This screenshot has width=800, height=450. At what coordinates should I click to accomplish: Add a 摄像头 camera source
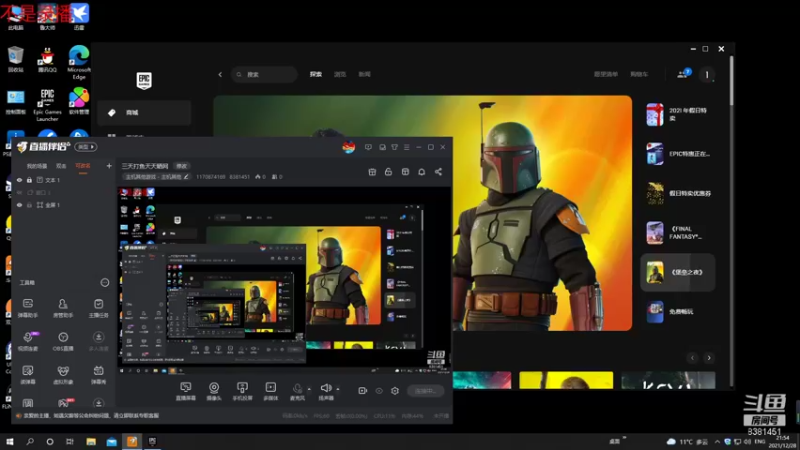(x=214, y=391)
